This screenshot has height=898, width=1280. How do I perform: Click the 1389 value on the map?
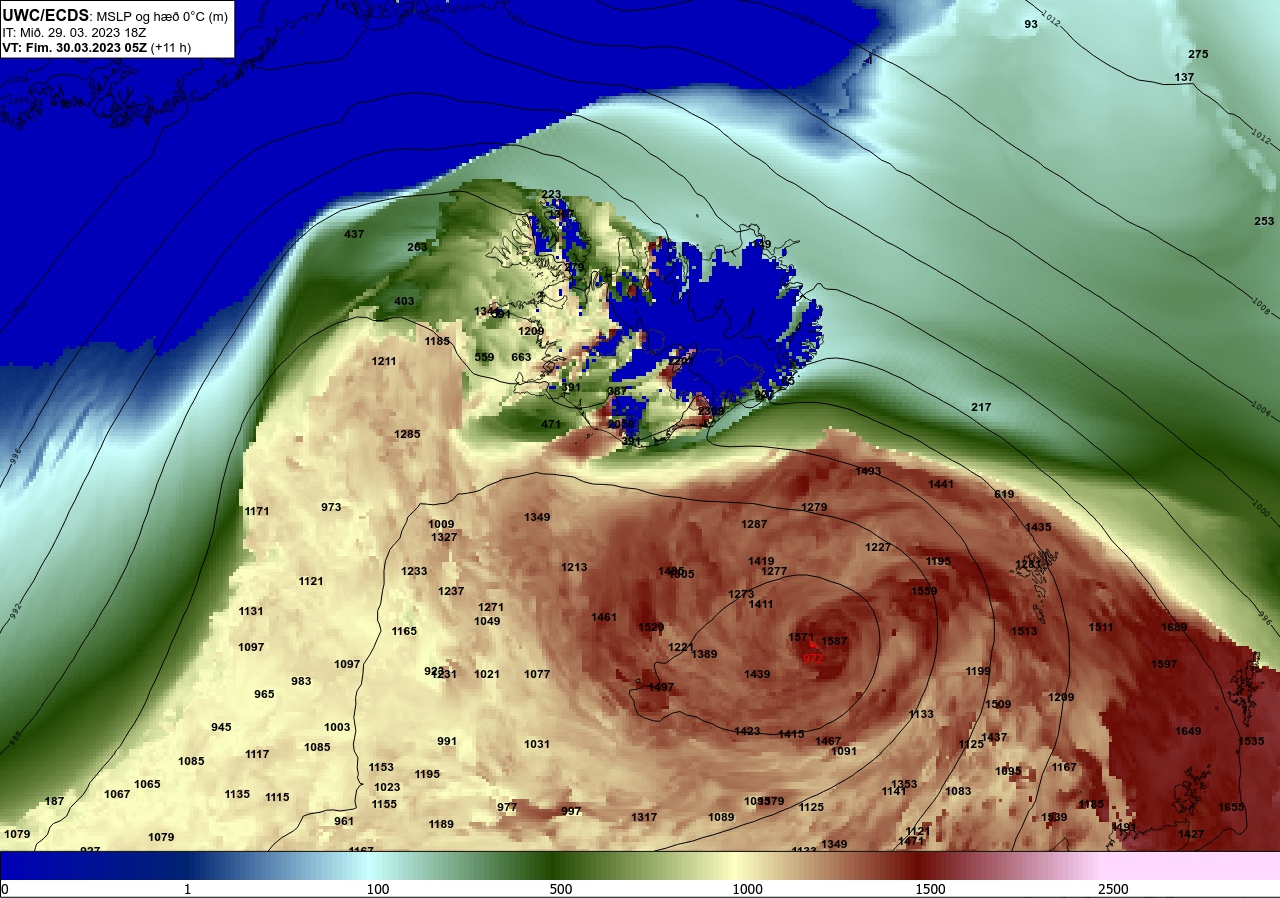(x=704, y=654)
